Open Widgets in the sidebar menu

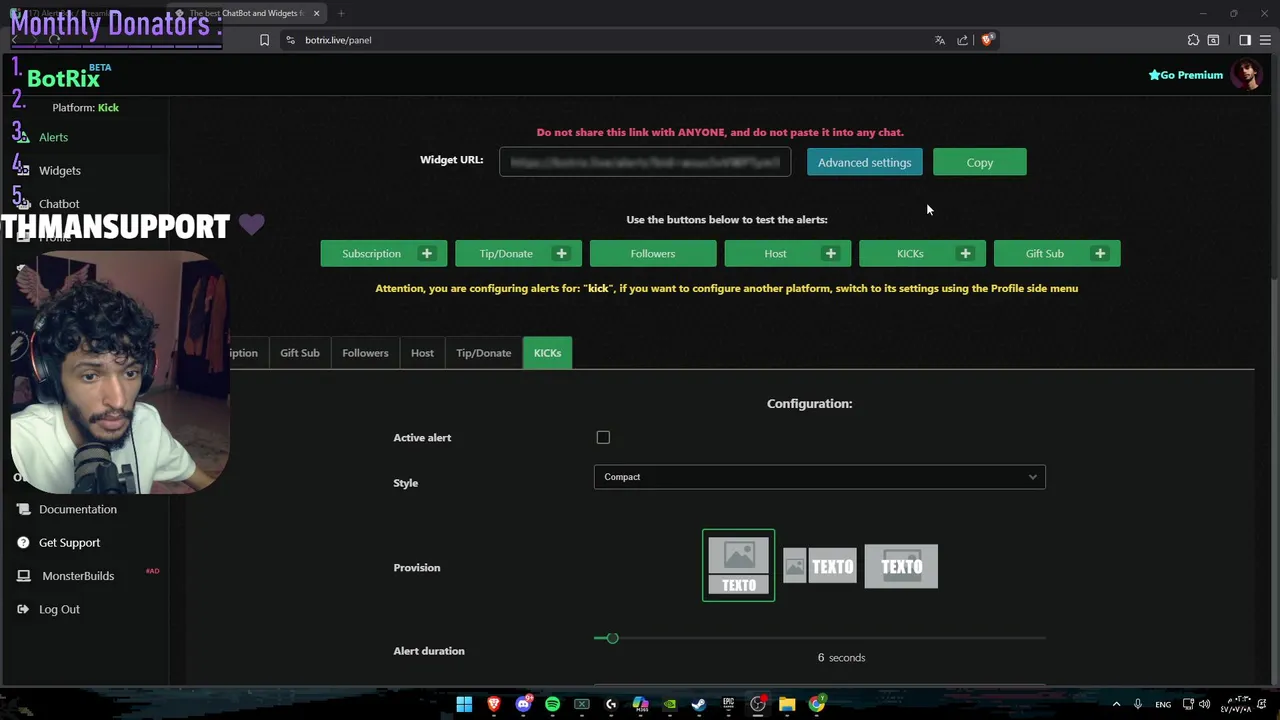pos(60,170)
